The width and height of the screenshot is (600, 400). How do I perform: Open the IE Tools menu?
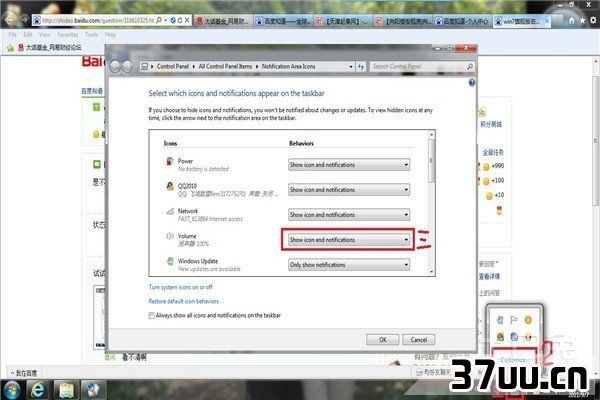click(91, 34)
